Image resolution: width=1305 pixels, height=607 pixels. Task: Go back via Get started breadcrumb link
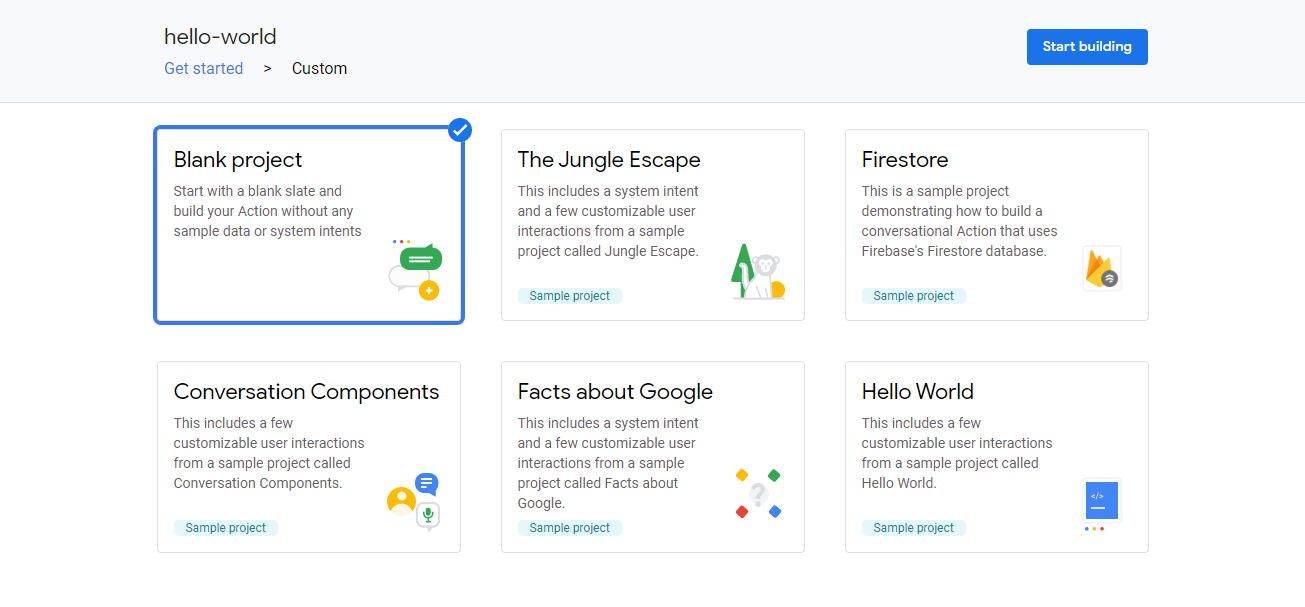click(204, 68)
